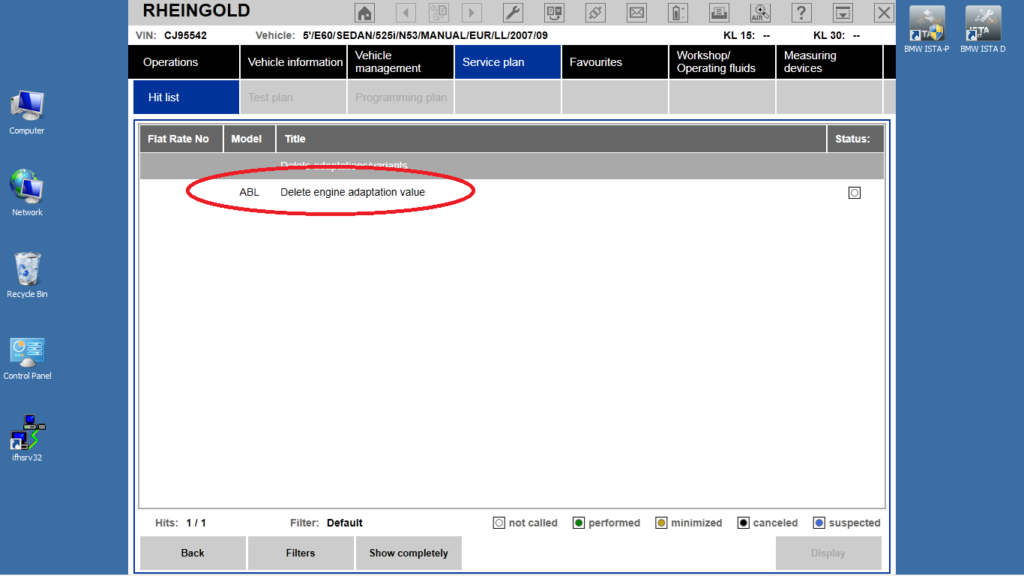Click the connection plug icon
Screen dimensions: 1024x576
pyautogui.click(x=595, y=12)
